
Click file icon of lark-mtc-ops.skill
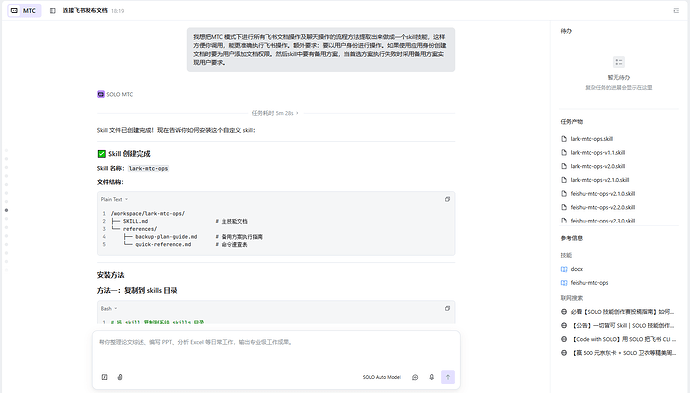click(x=564, y=139)
